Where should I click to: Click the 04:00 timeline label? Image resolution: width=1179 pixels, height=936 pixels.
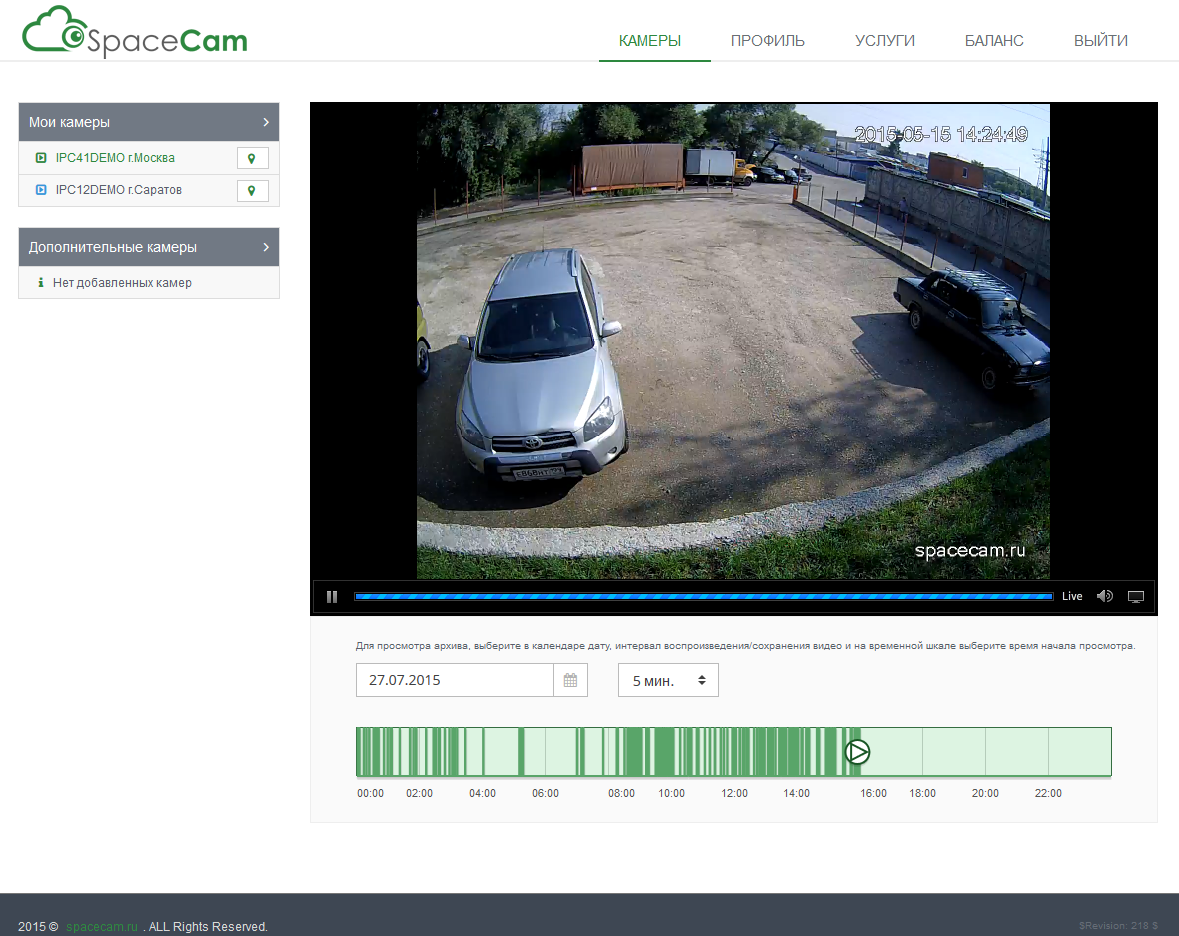point(483,793)
